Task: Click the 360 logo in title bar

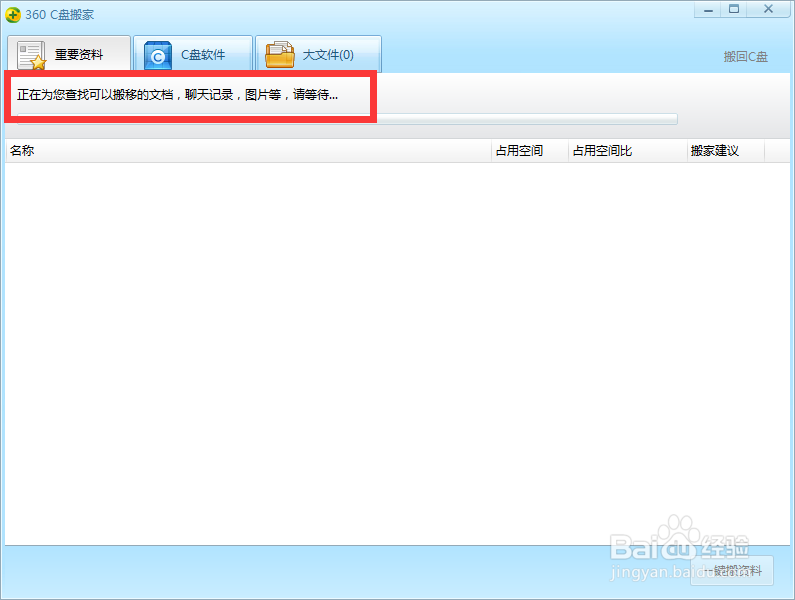Action: click(x=13, y=15)
